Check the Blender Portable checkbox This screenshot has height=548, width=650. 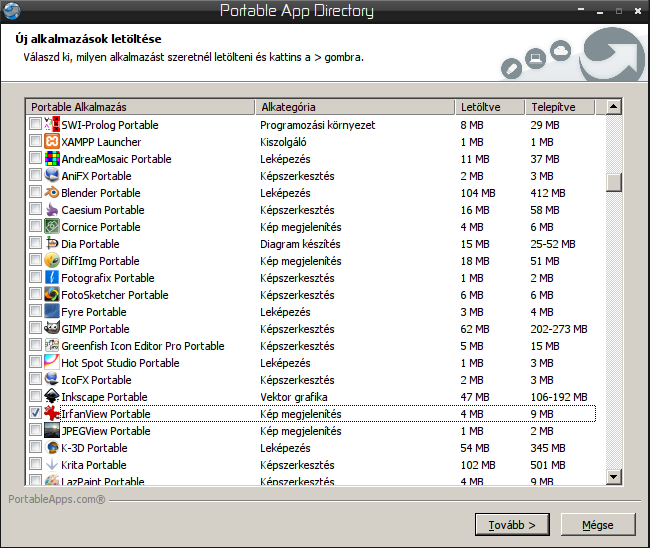[36, 192]
